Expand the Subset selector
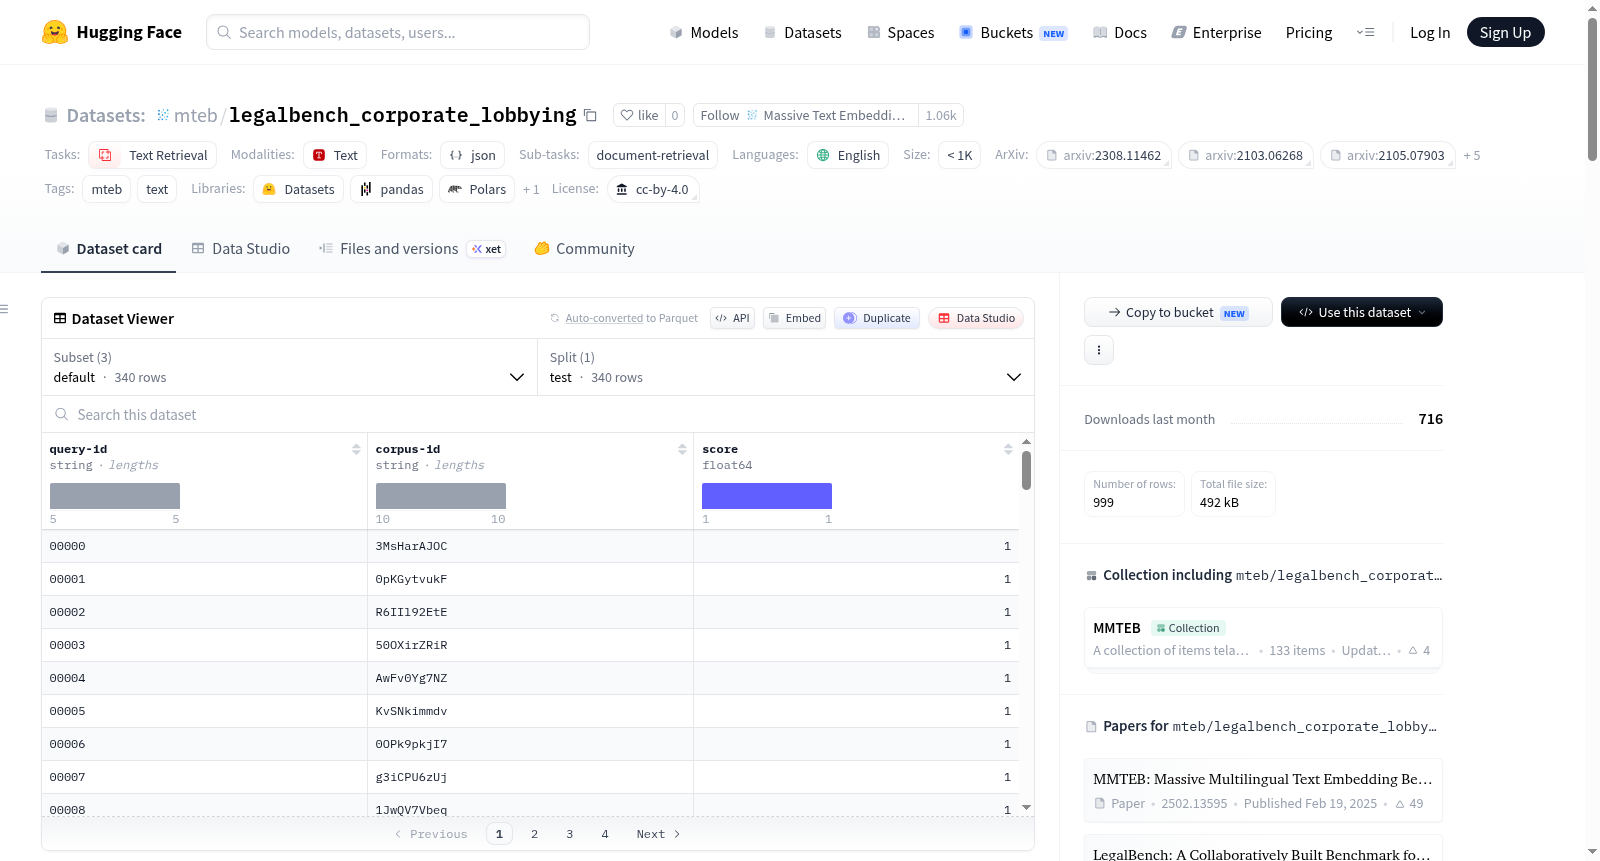This screenshot has width=1600, height=861. pos(289,367)
